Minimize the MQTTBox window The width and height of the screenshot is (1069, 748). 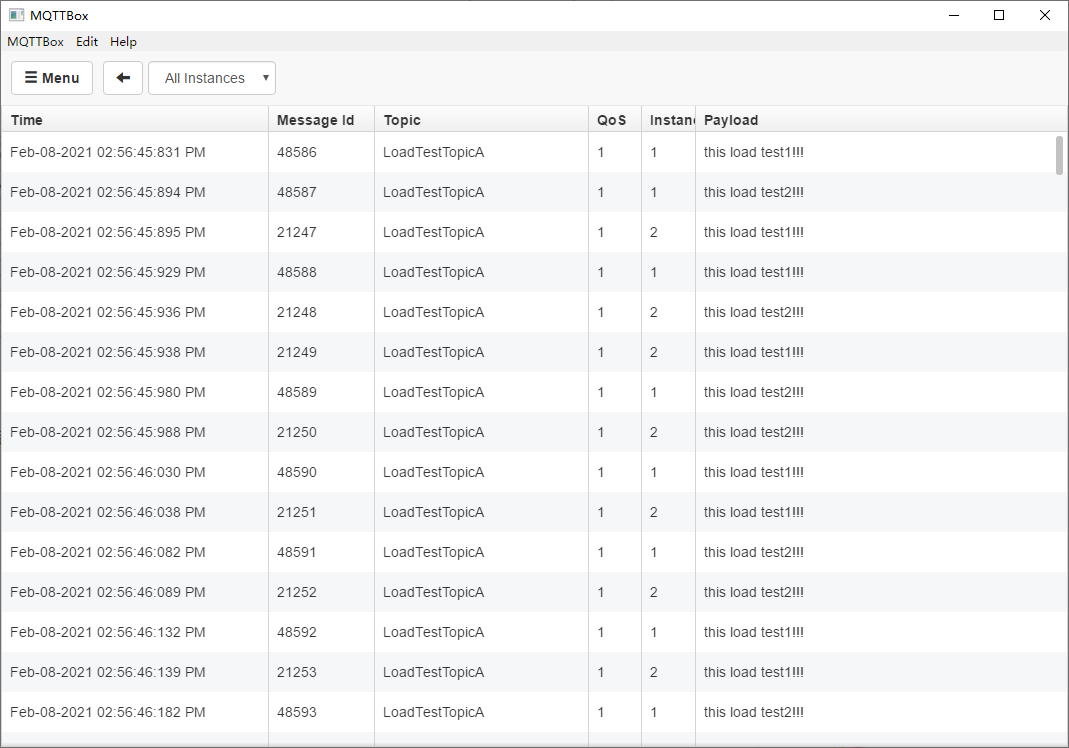pyautogui.click(x=954, y=15)
